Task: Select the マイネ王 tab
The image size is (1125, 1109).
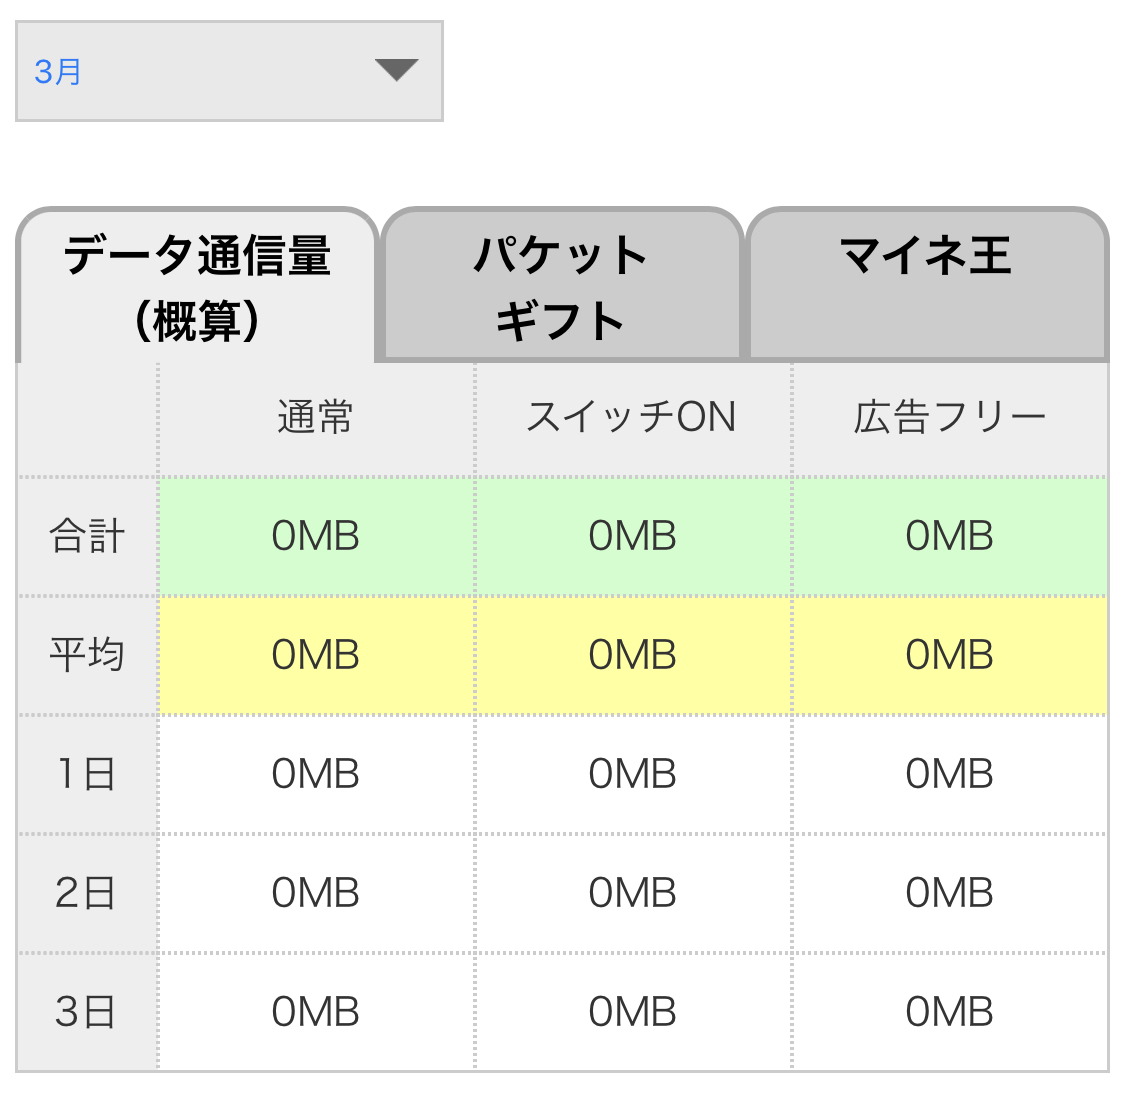Action: (927, 257)
